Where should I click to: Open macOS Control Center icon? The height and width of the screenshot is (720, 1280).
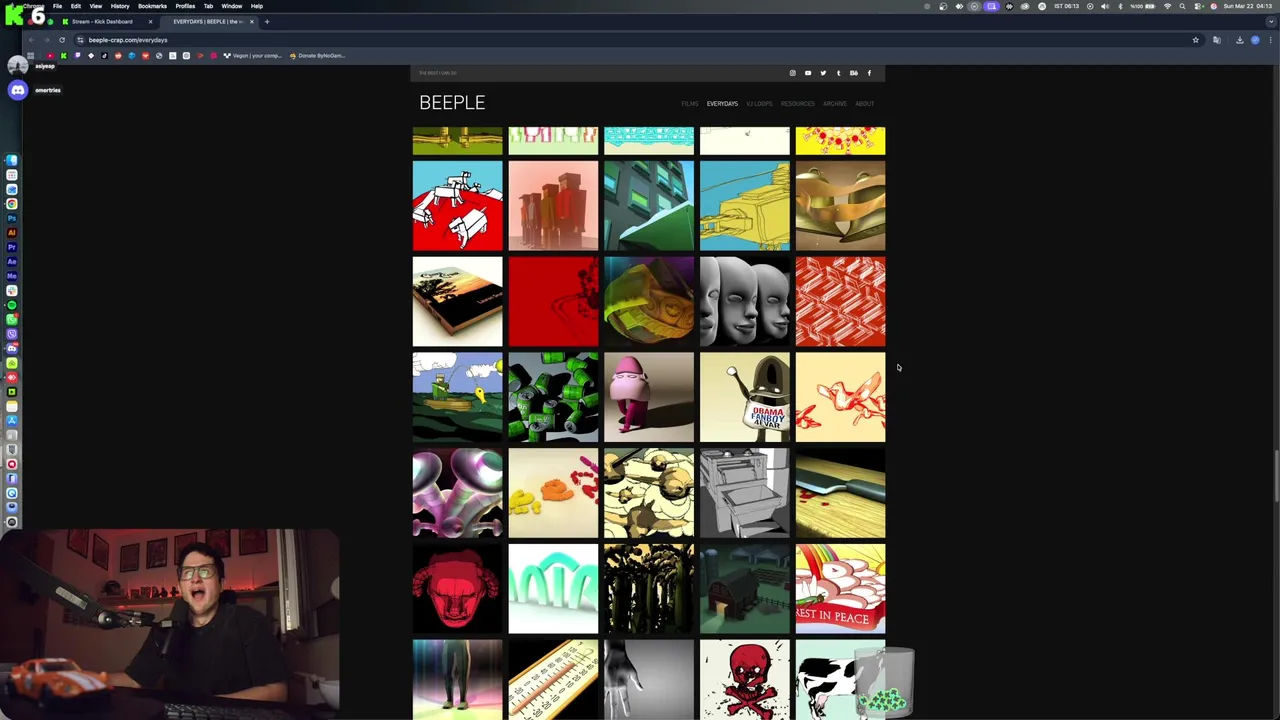1198,6
